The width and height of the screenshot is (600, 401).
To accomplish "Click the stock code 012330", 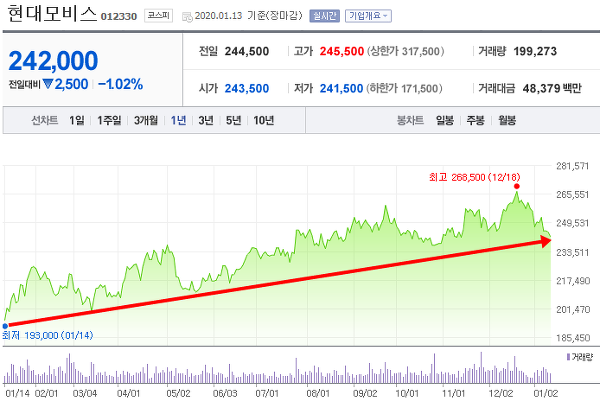I will (x=119, y=16).
